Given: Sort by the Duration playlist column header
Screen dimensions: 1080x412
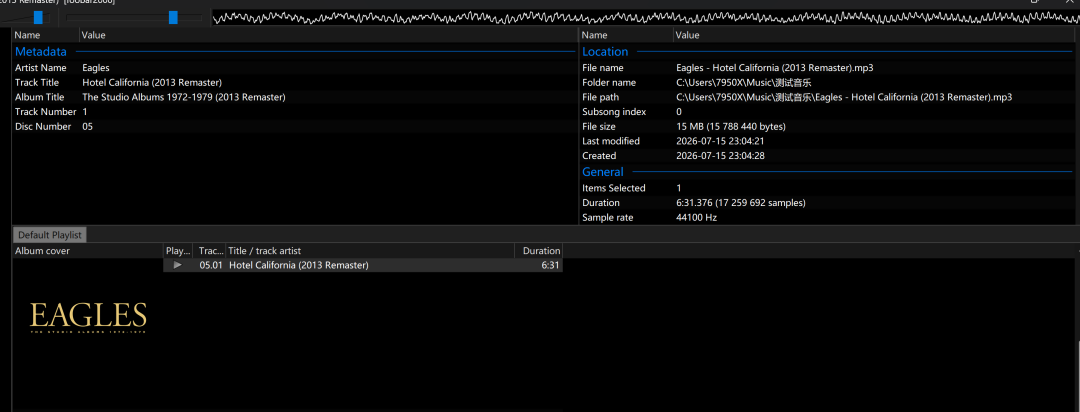Looking at the screenshot, I should click(x=539, y=251).
